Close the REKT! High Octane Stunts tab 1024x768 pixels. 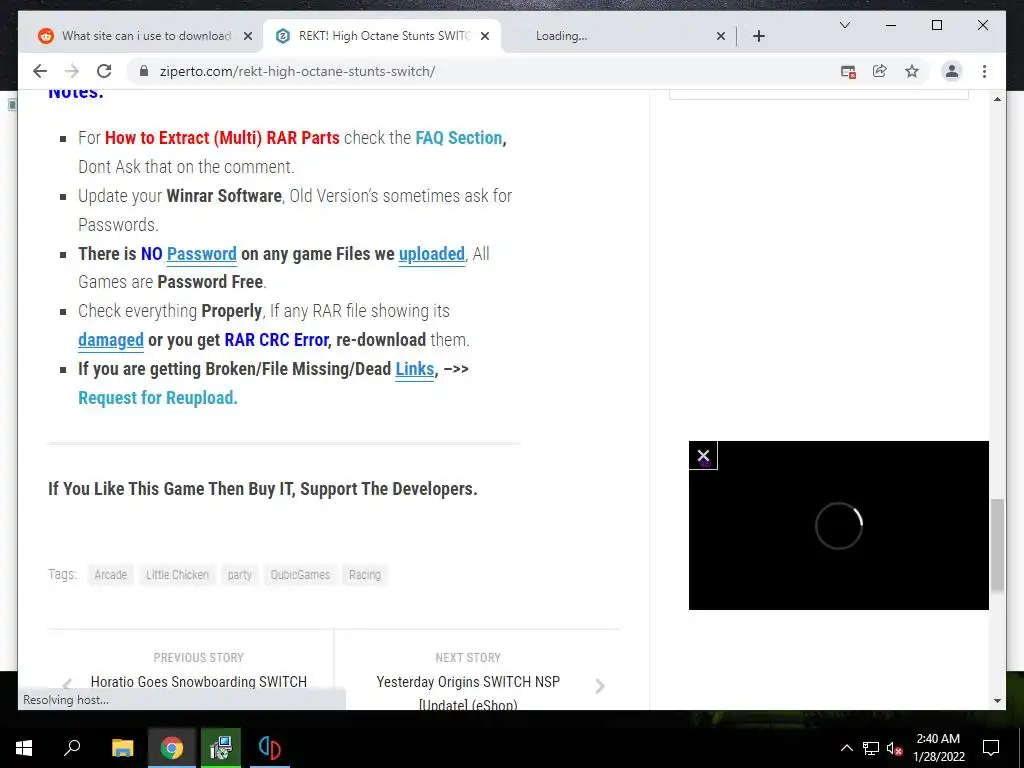click(485, 36)
